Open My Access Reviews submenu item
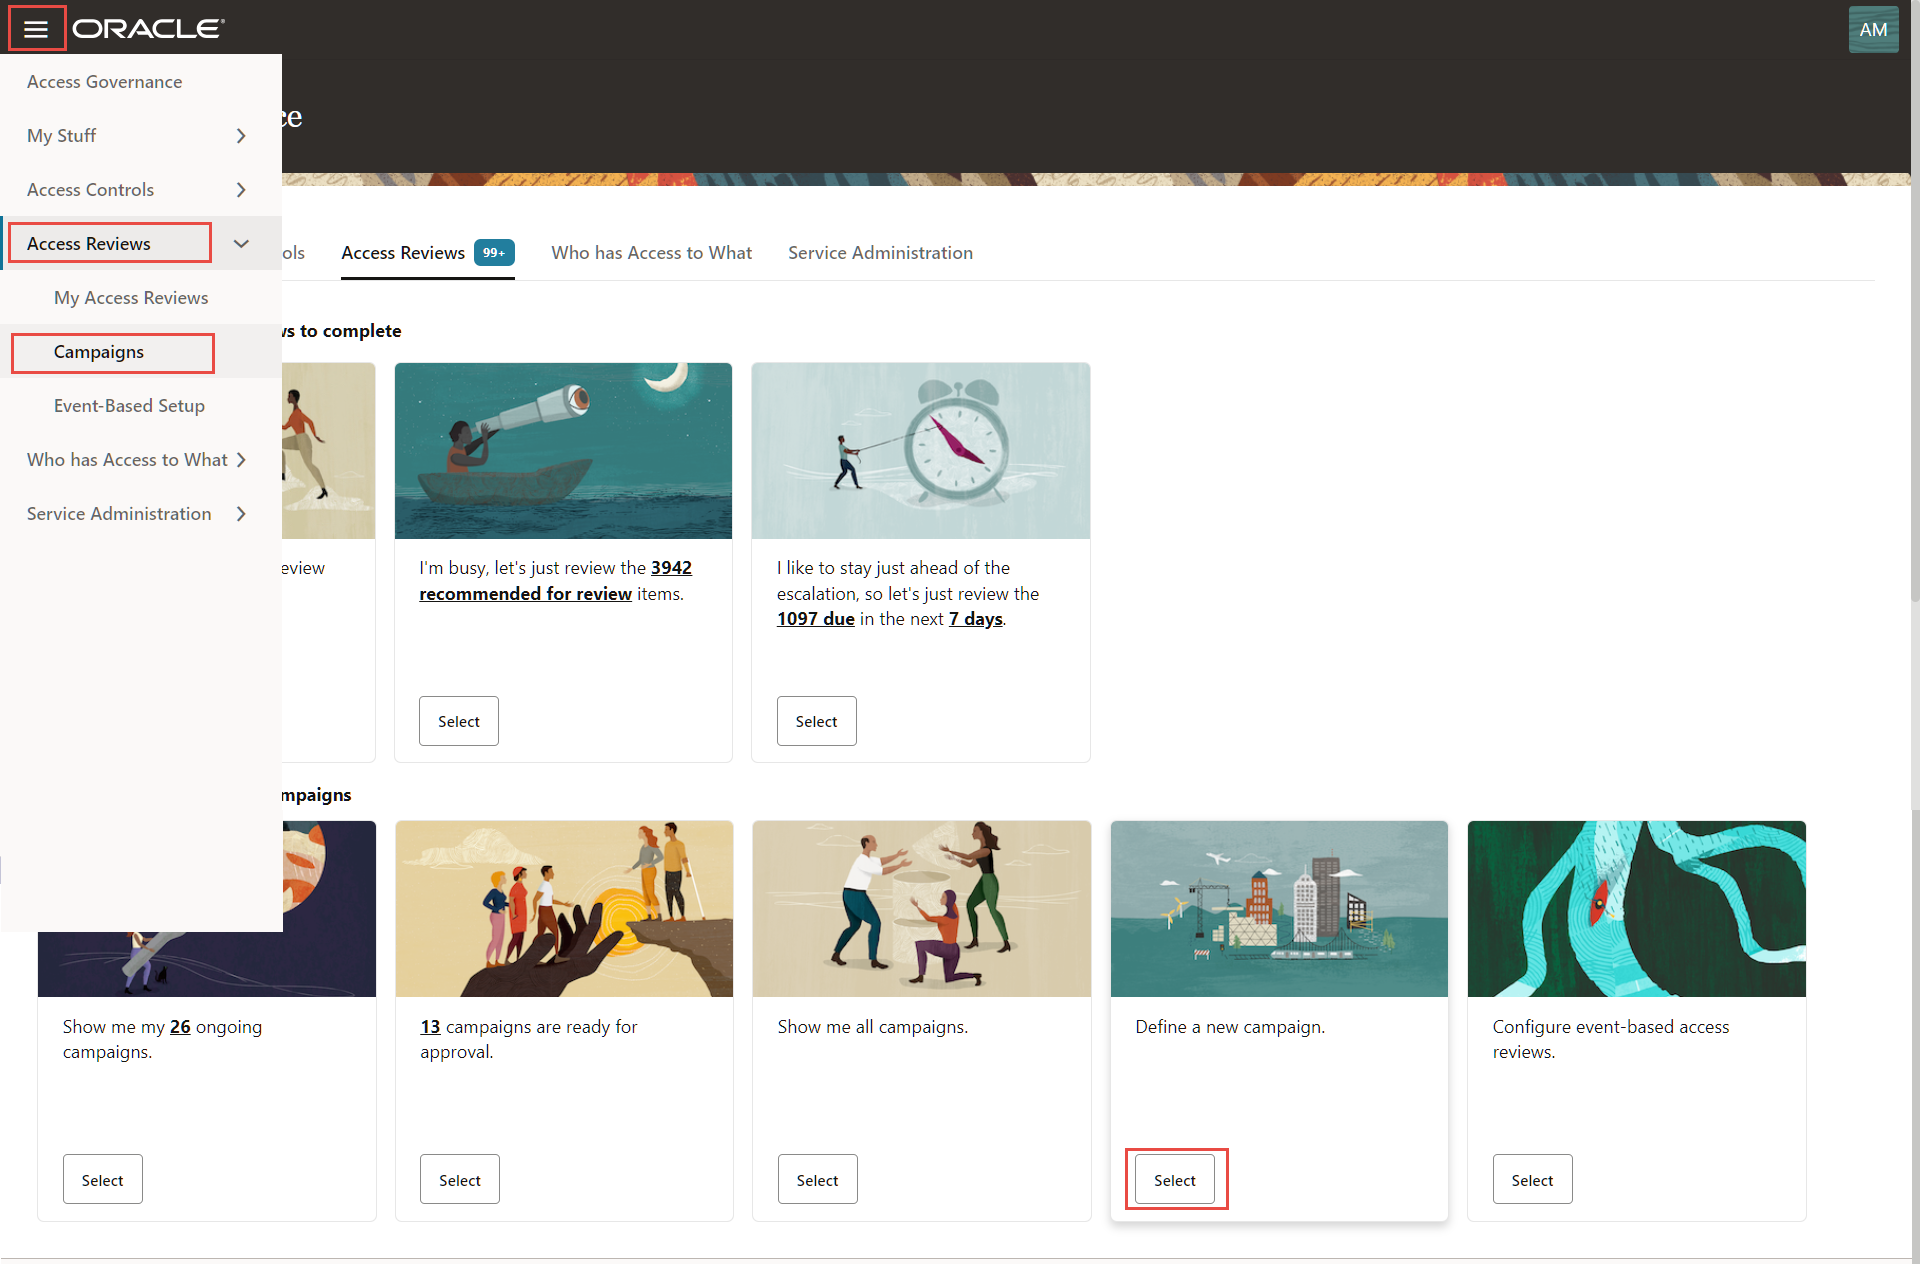The image size is (1920, 1264). click(131, 298)
